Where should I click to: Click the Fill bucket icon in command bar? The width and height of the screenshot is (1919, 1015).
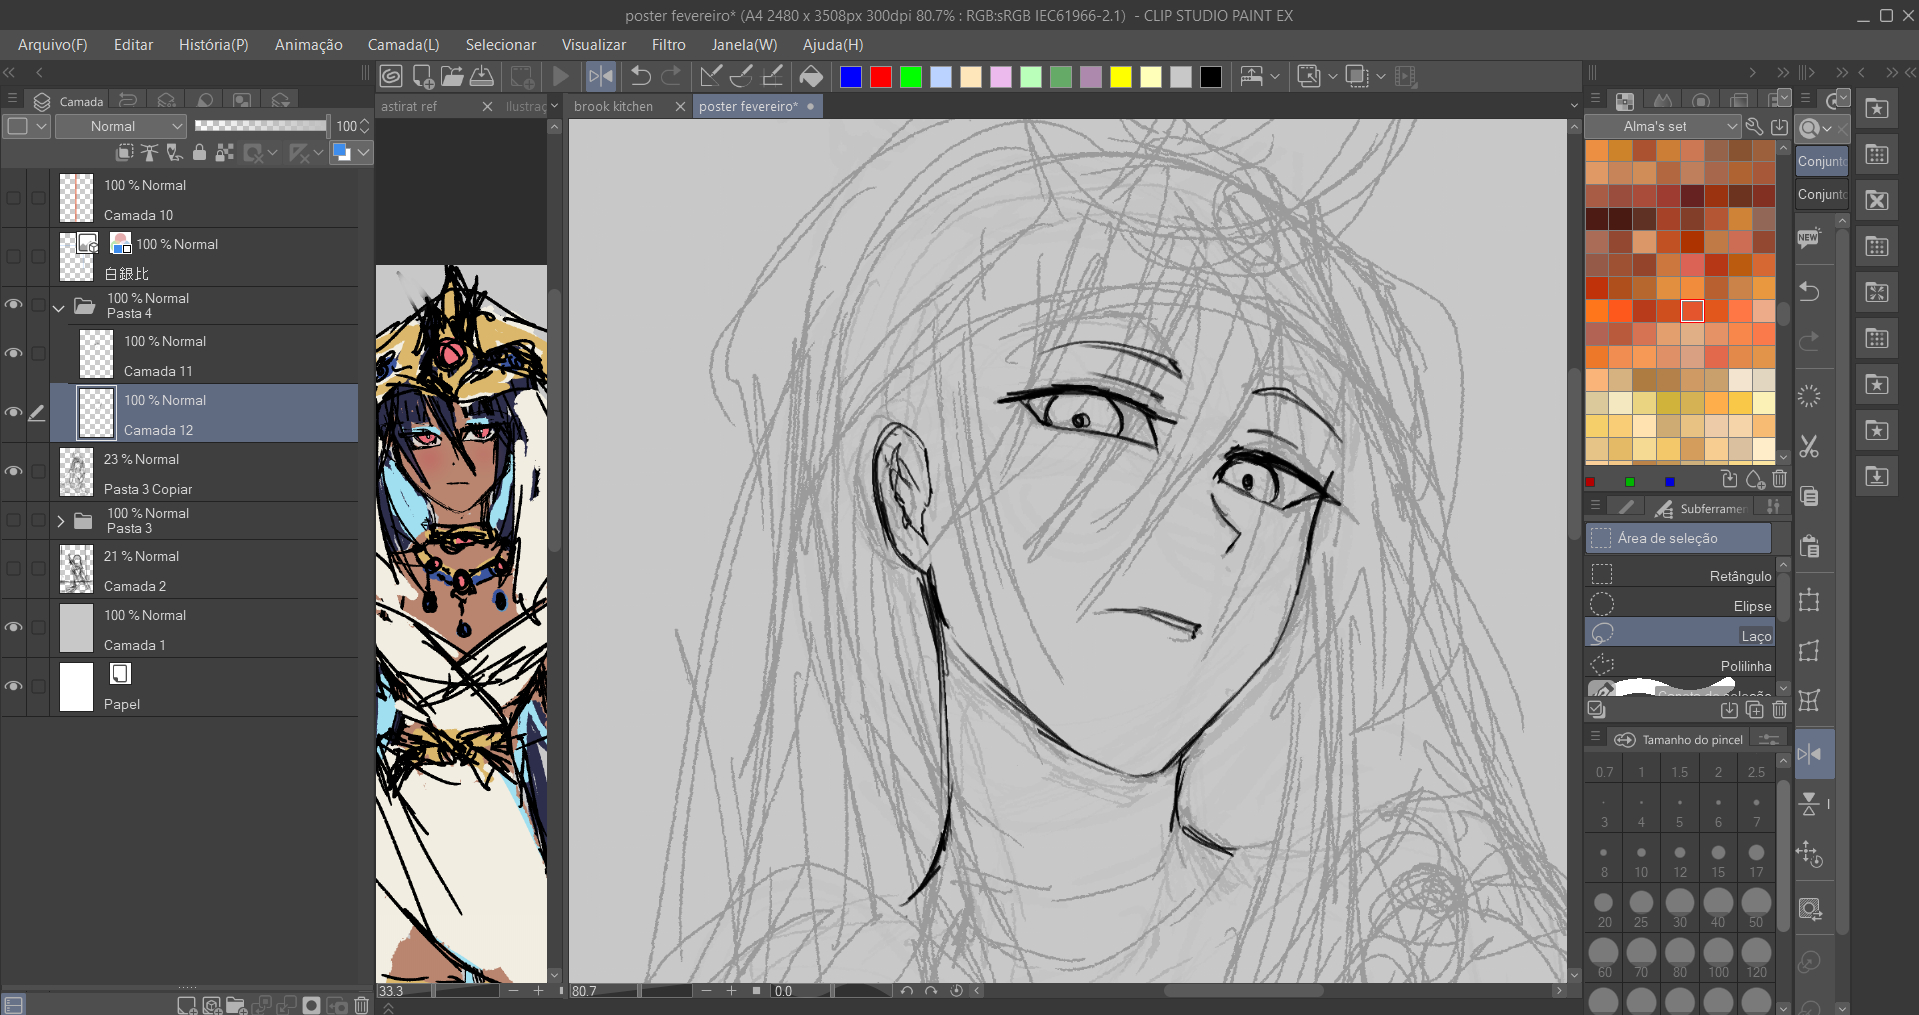(811, 76)
